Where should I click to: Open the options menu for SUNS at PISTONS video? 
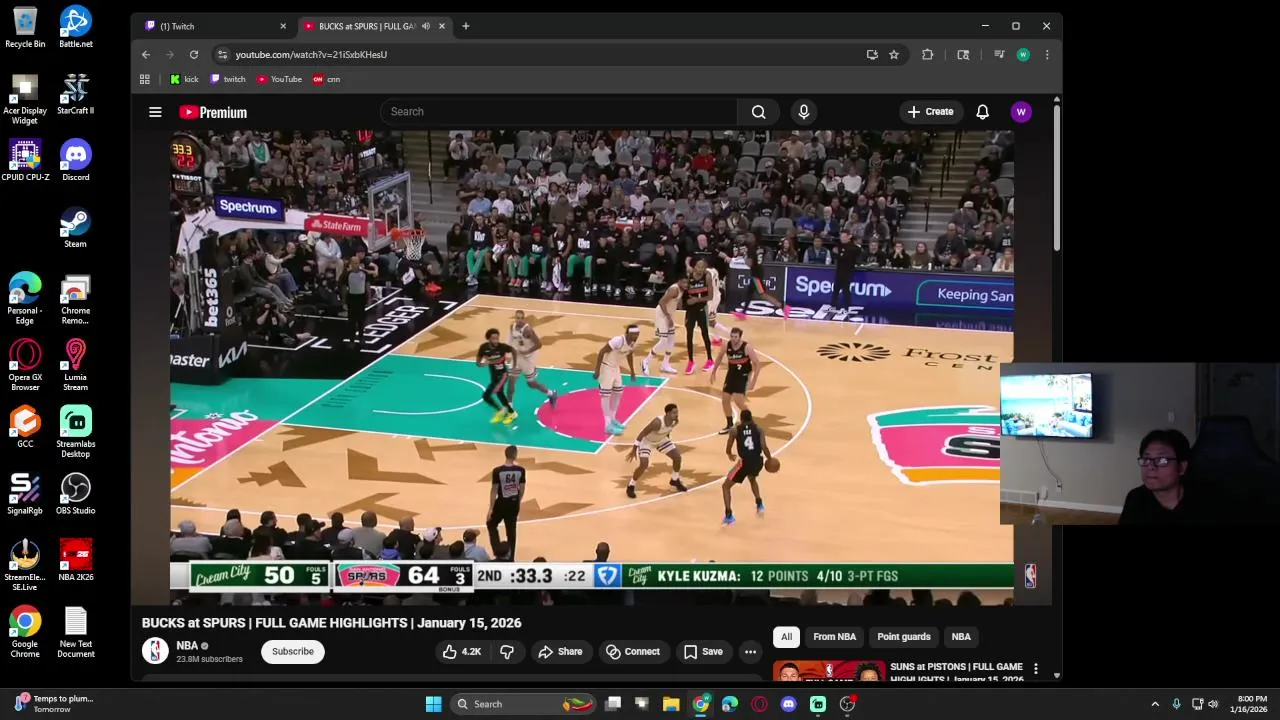tap(1035, 668)
